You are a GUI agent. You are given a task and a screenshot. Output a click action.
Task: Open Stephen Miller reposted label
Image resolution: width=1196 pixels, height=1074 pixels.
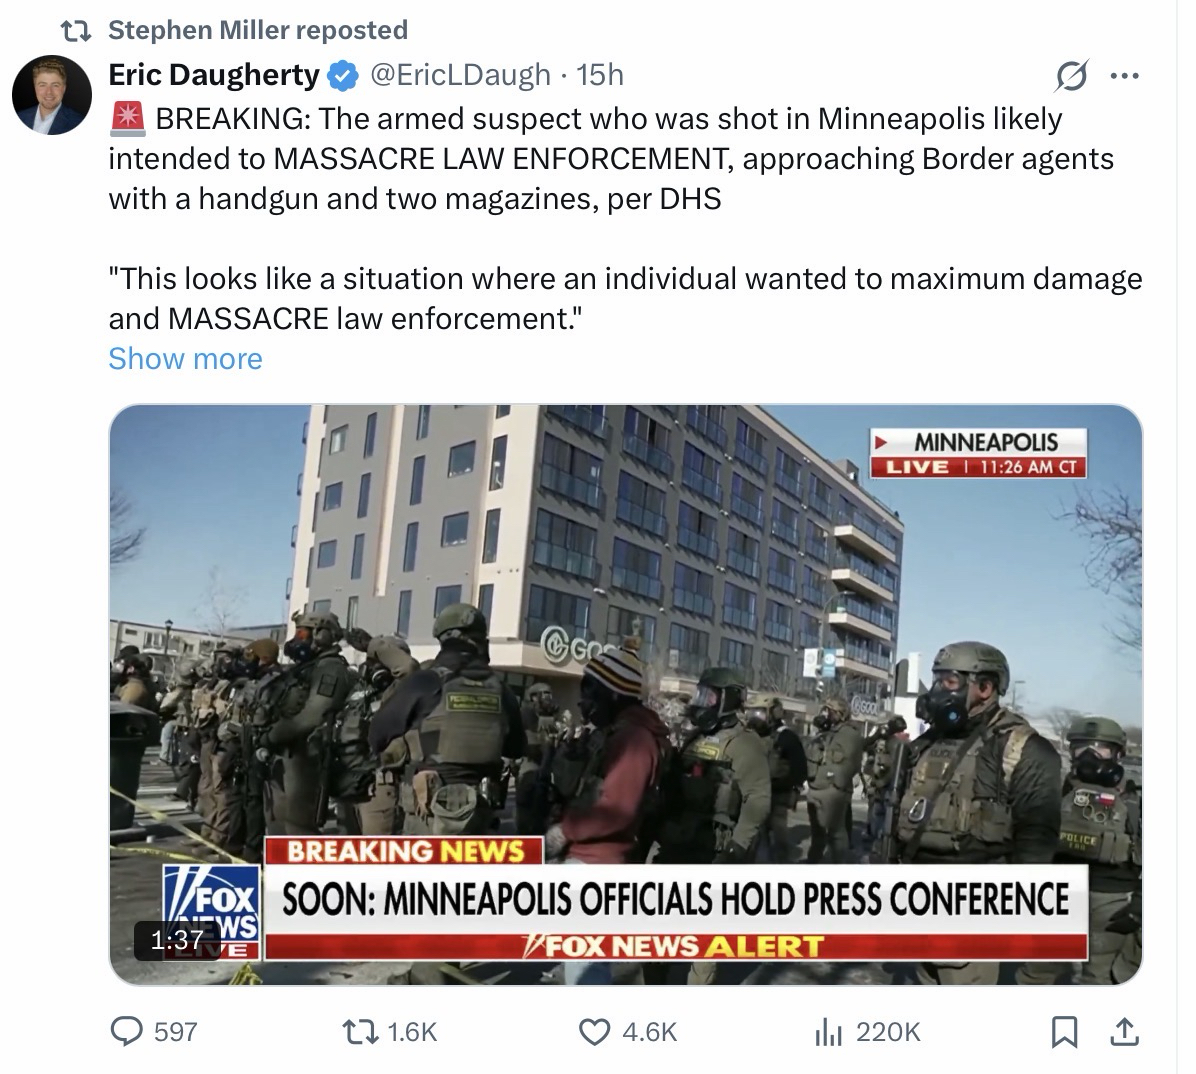pos(258,30)
